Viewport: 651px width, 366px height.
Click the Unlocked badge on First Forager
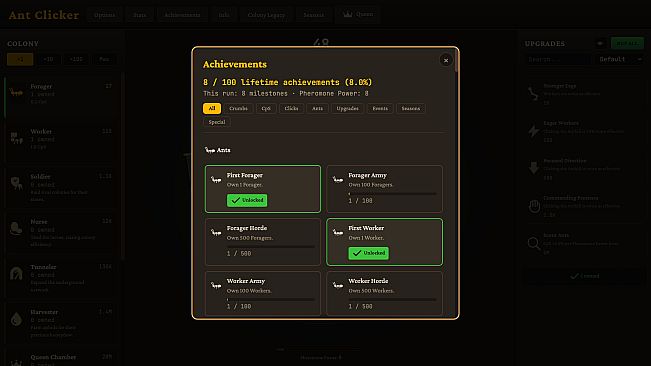[247, 200]
